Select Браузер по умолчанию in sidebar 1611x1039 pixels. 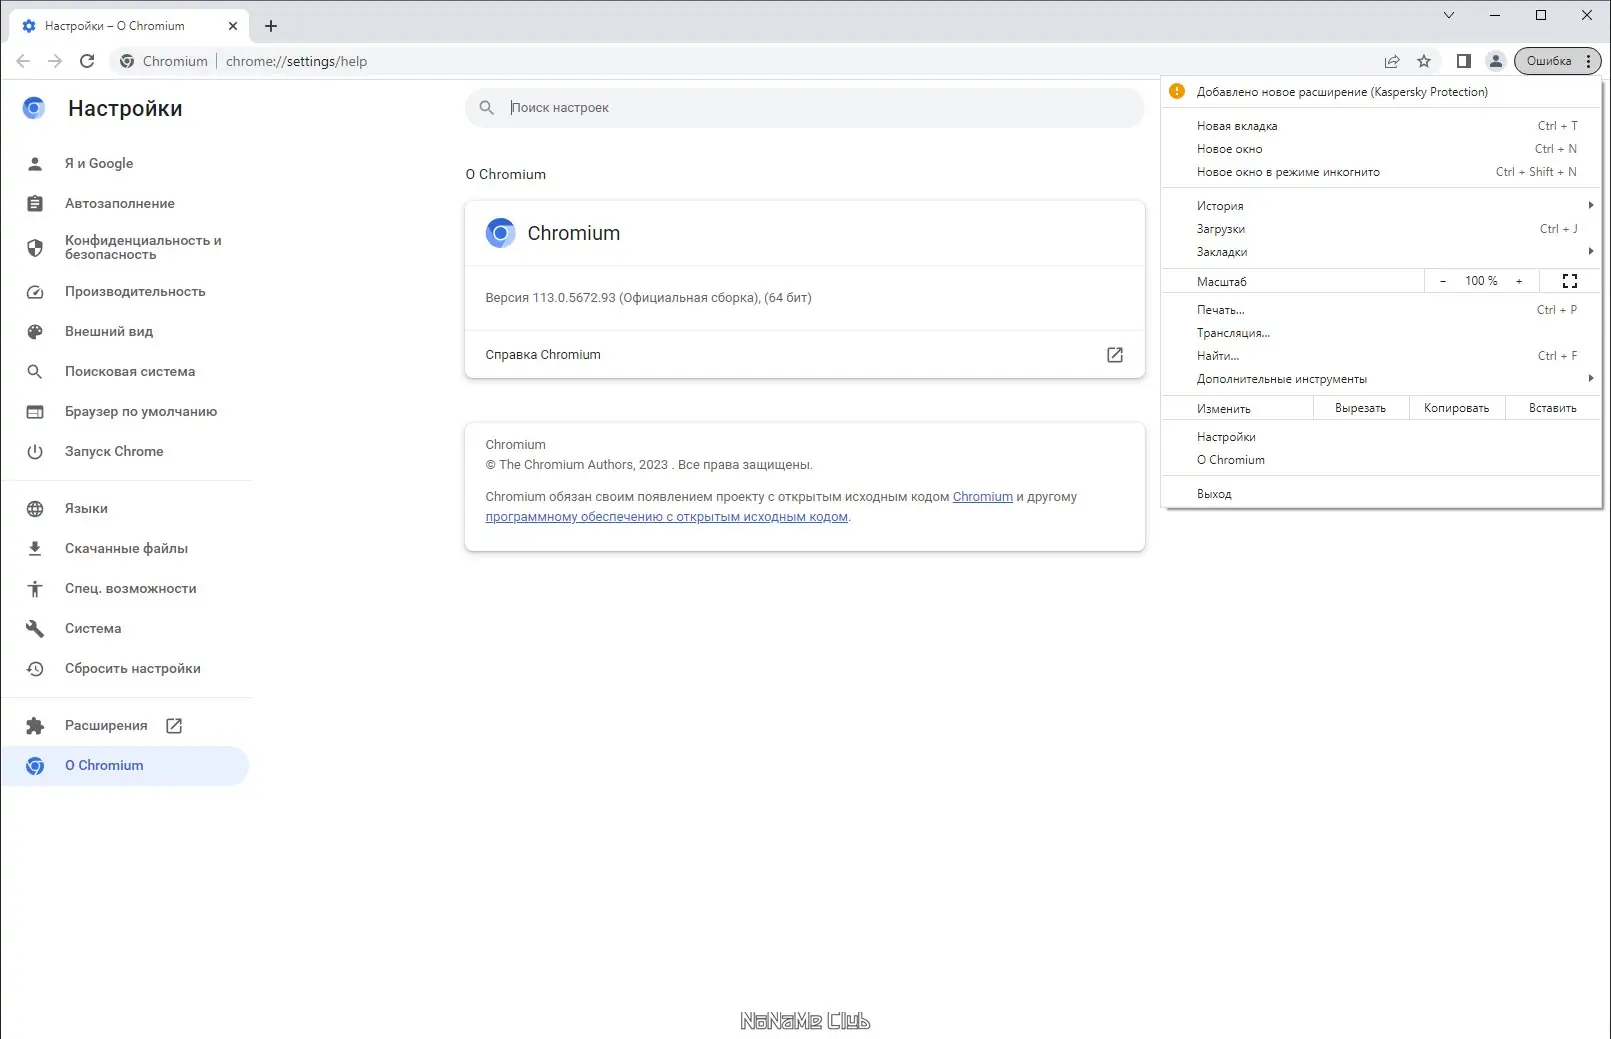[141, 411]
